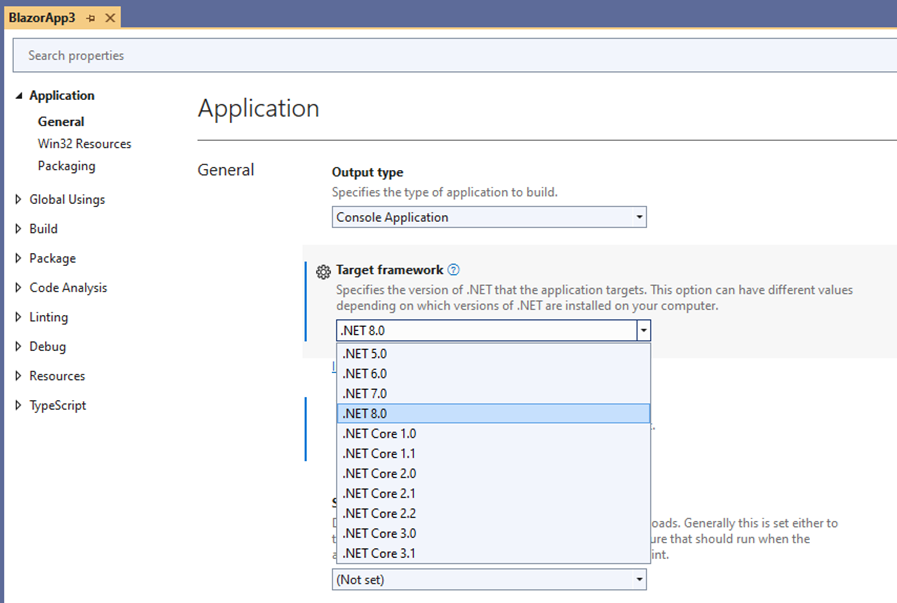Select .NET Core 3.1 from the framework list

pyautogui.click(x=378, y=553)
